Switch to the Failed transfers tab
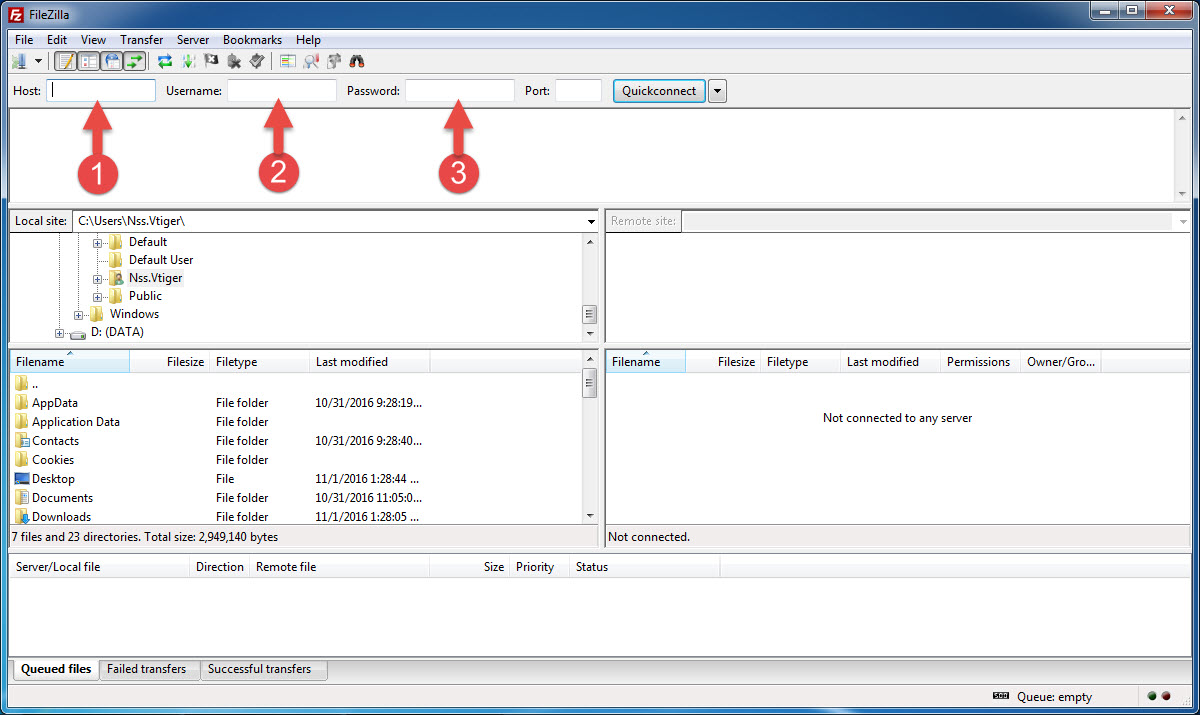The height and width of the screenshot is (715, 1200). (x=148, y=669)
